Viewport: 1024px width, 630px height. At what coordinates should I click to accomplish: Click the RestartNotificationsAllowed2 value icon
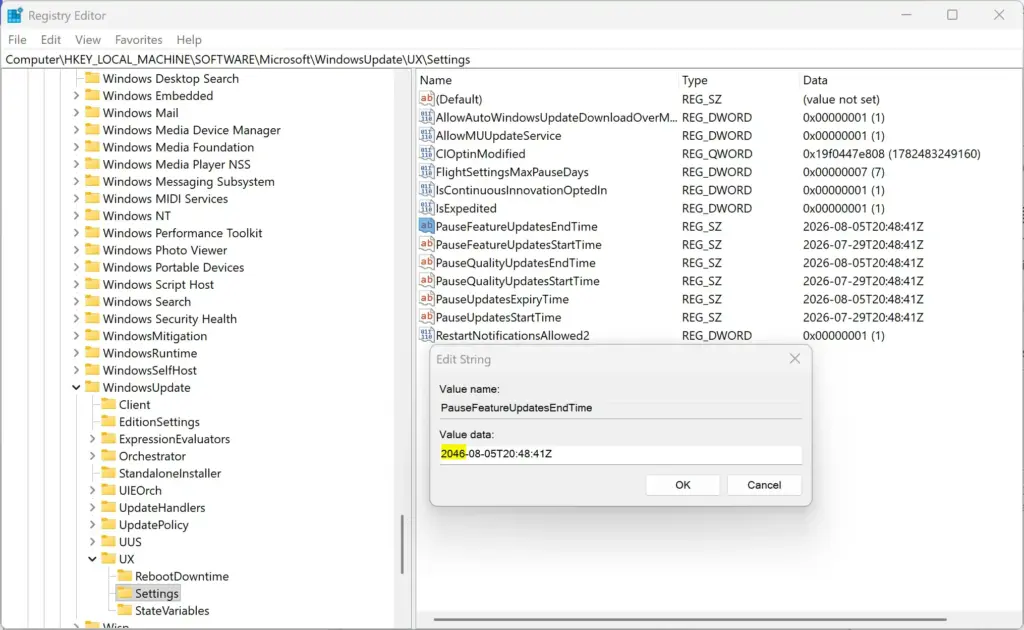click(x=426, y=335)
